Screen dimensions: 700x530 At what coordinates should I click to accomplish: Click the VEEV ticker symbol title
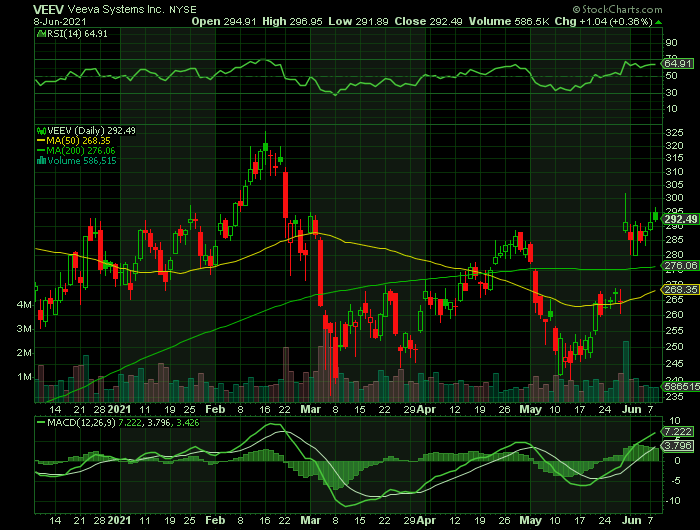(50, 8)
